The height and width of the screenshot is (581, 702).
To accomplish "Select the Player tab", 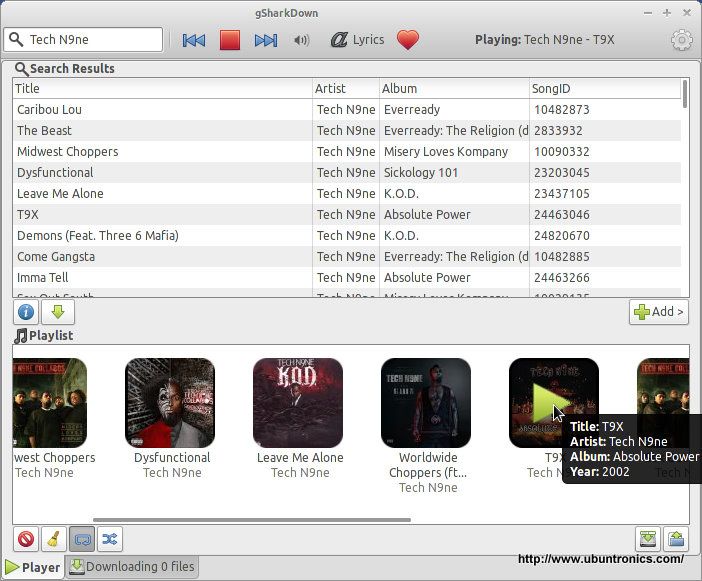I will [x=33, y=567].
